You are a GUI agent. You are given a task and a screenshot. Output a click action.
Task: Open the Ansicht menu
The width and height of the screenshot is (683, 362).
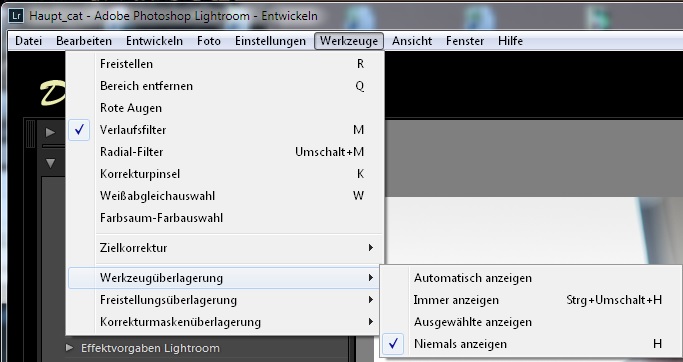tap(412, 41)
